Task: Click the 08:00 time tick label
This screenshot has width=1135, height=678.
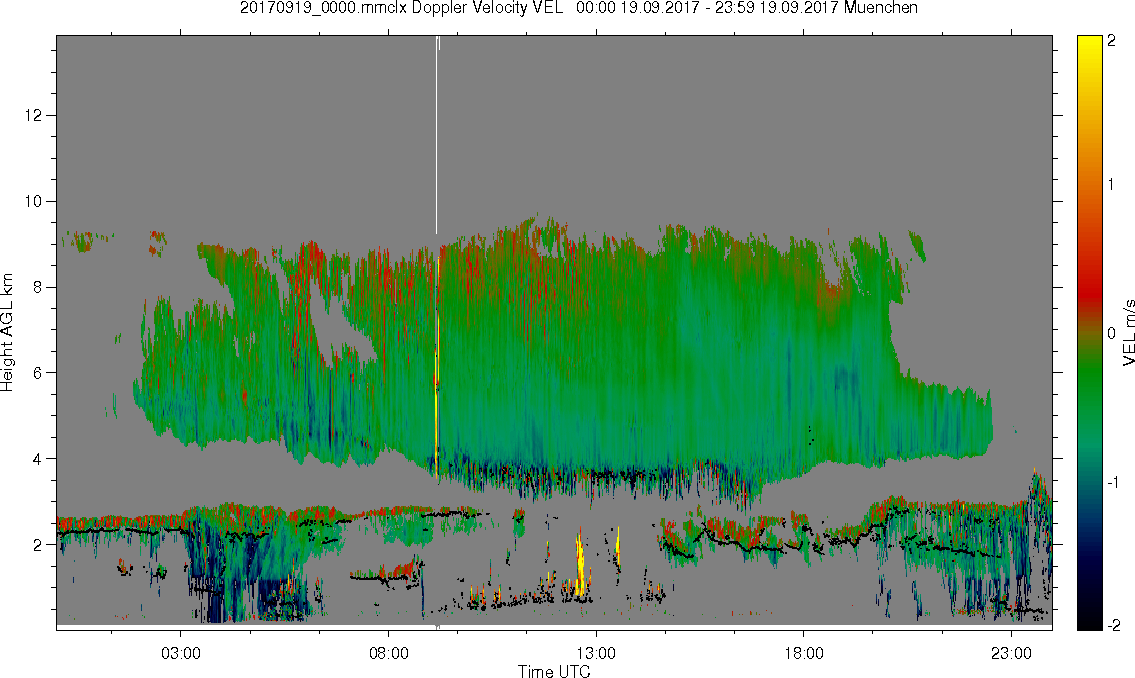Action: pyautogui.click(x=388, y=653)
